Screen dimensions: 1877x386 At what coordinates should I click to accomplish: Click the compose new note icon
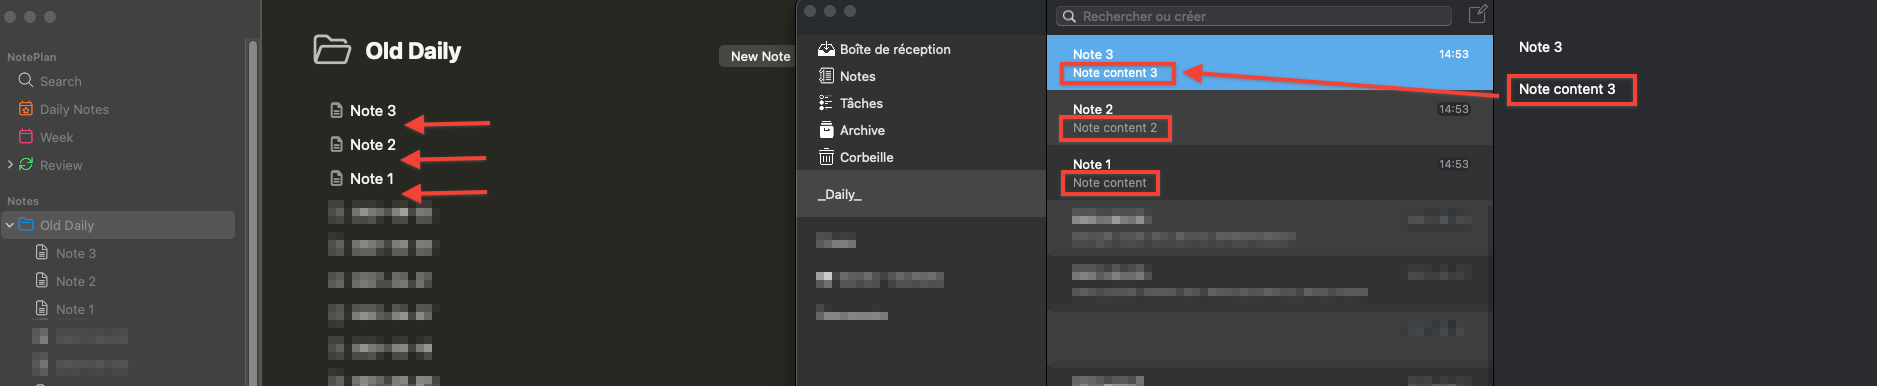(x=1477, y=14)
